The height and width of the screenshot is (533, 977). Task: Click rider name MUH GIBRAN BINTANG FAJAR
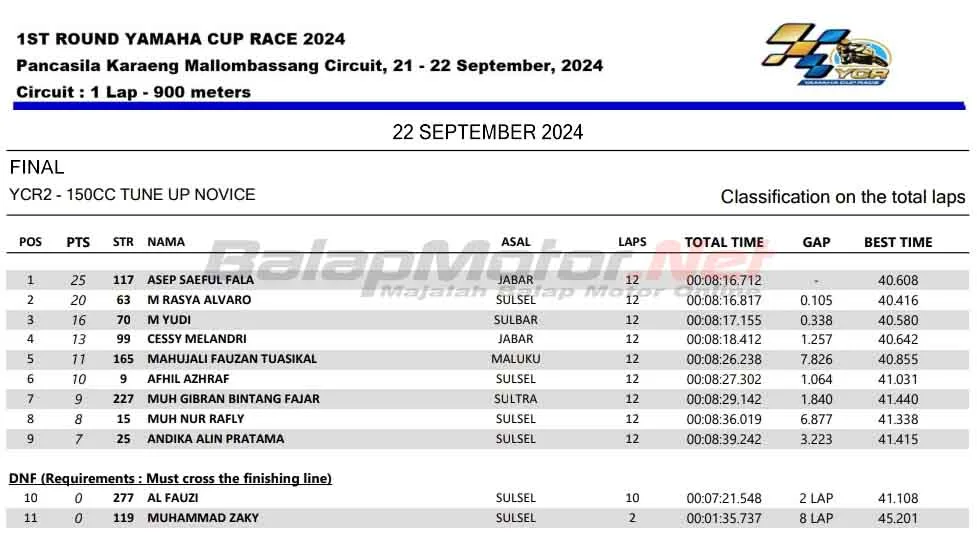(x=233, y=399)
